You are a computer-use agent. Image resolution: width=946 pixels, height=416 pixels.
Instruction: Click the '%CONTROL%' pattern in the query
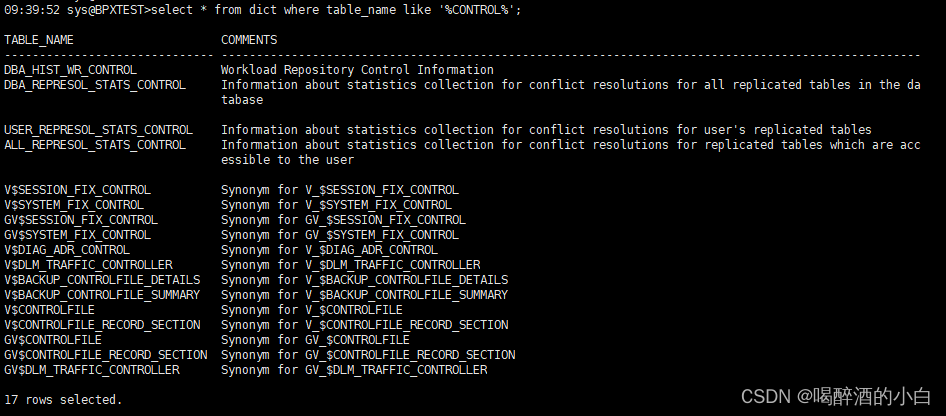coord(478,10)
